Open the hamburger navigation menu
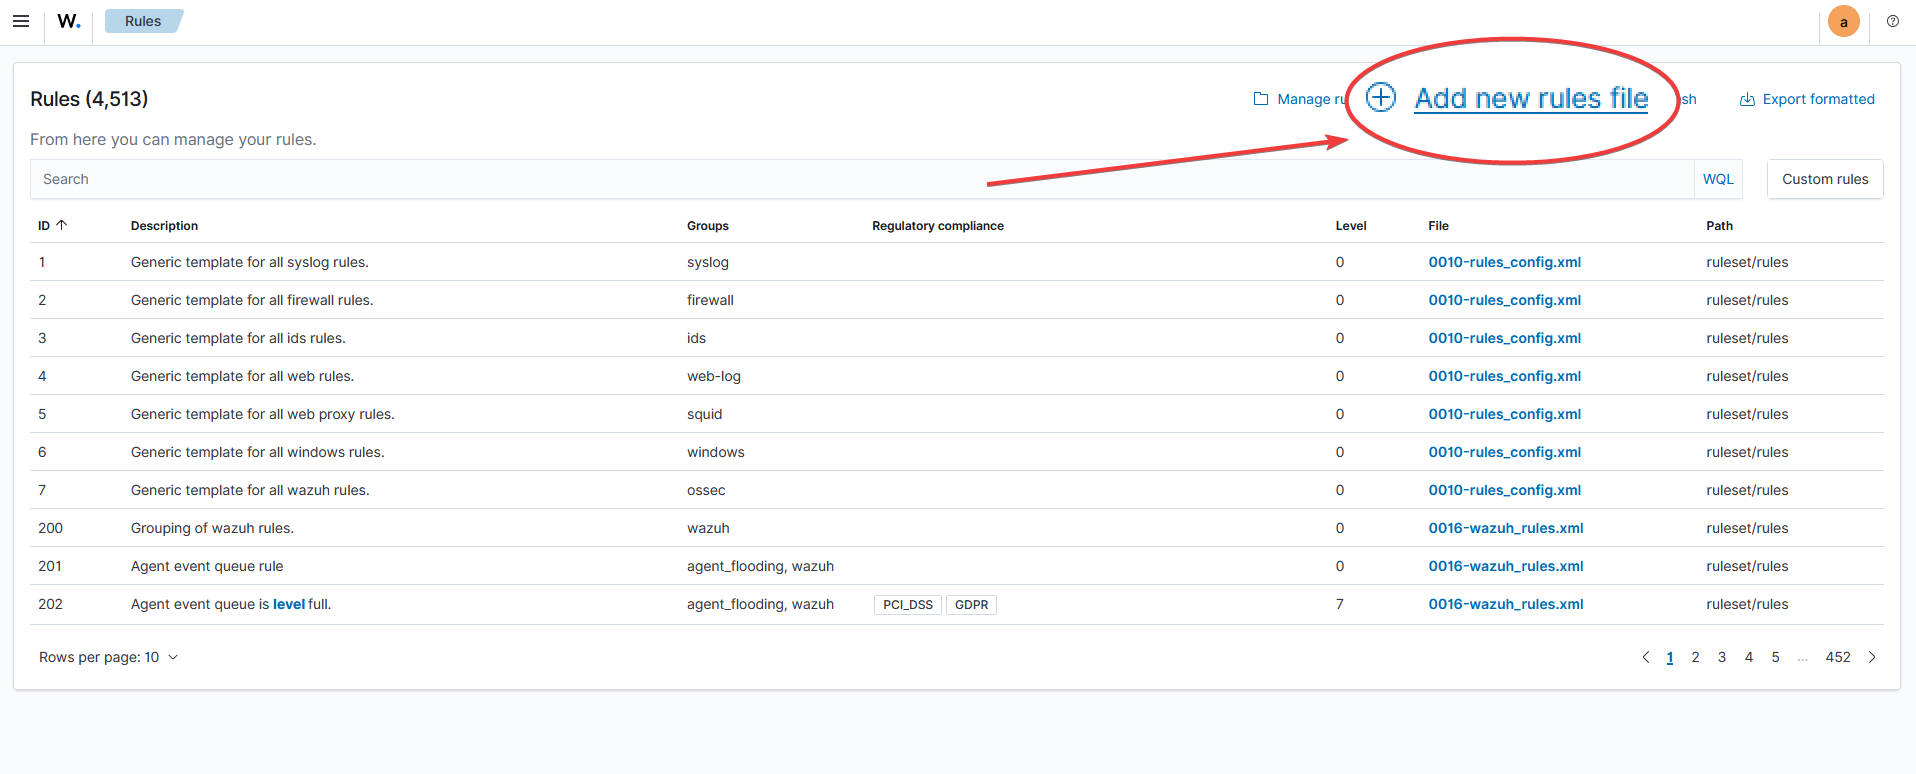The width and height of the screenshot is (1916, 774). [21, 21]
